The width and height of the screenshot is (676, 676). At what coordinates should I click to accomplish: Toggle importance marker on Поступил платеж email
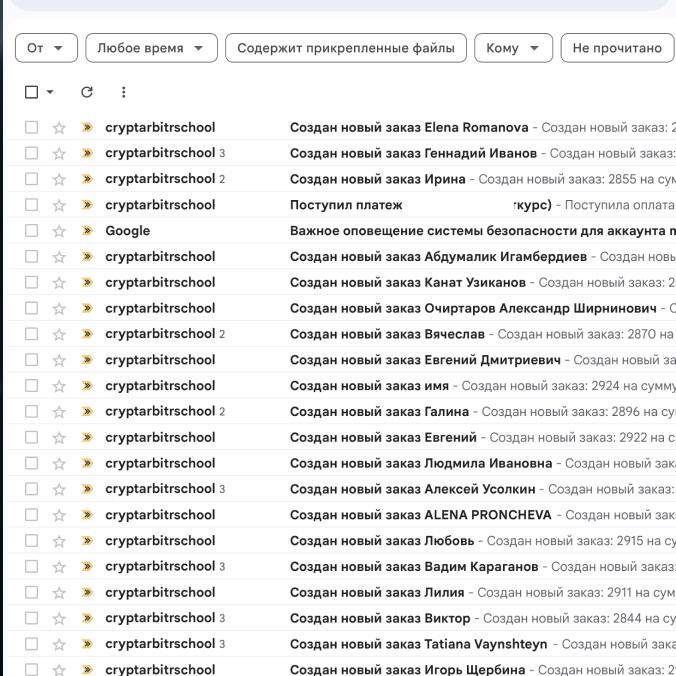(x=87, y=205)
